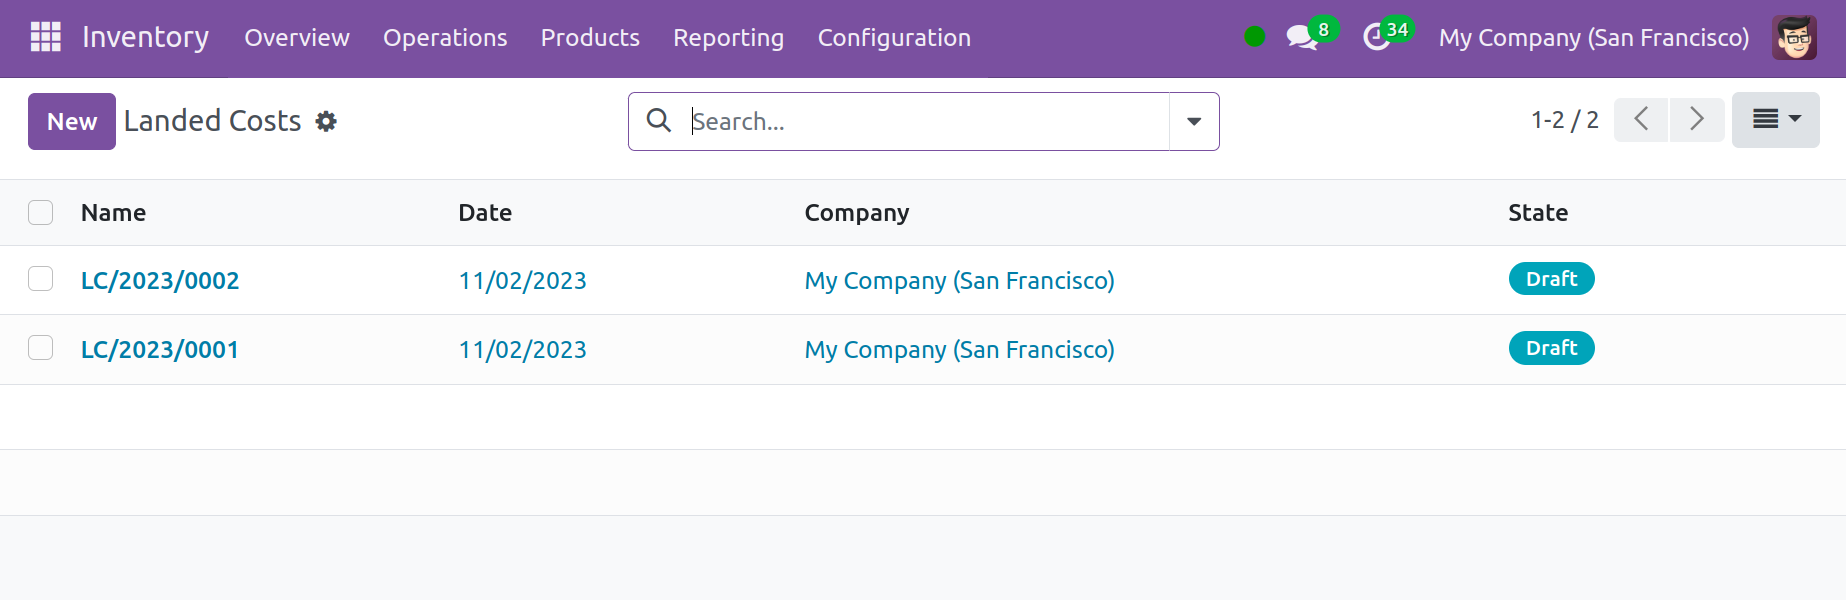Open the Landed Costs gear settings

326,121
